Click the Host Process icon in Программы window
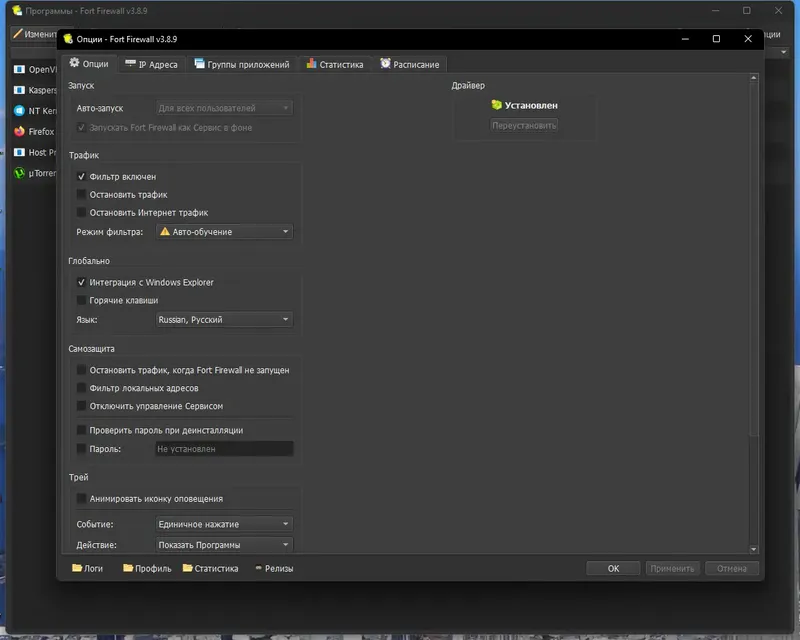The image size is (800, 640). [x=19, y=152]
